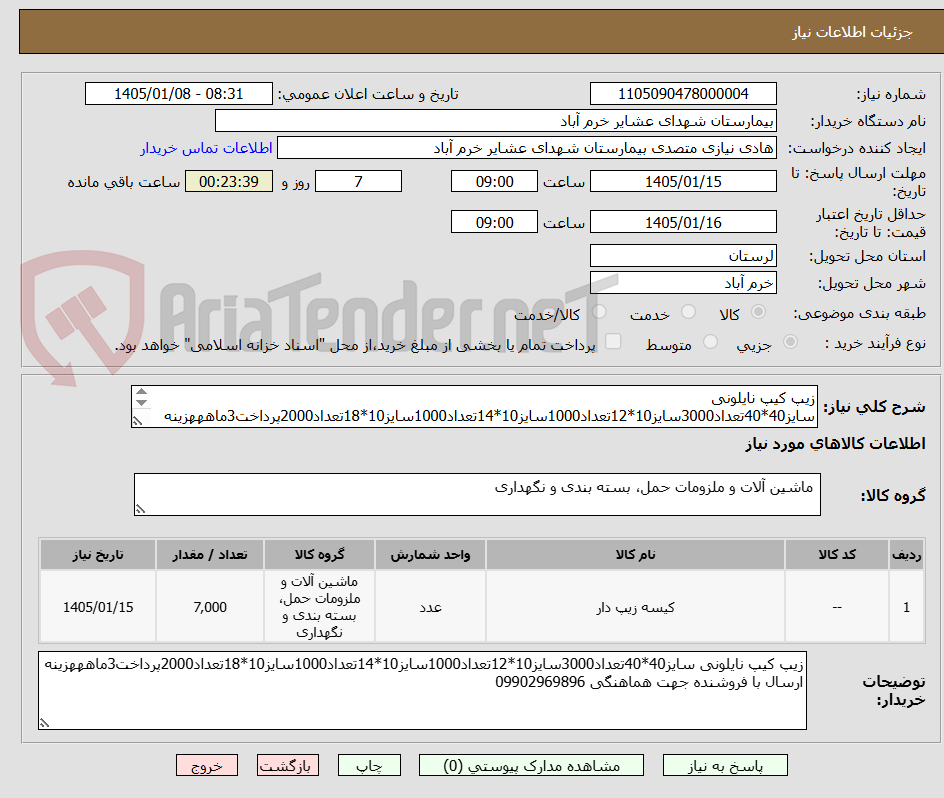Viewport: 944px width, 798px height.
Task: Click the remaining days field showing 7
Action: [x=359, y=181]
